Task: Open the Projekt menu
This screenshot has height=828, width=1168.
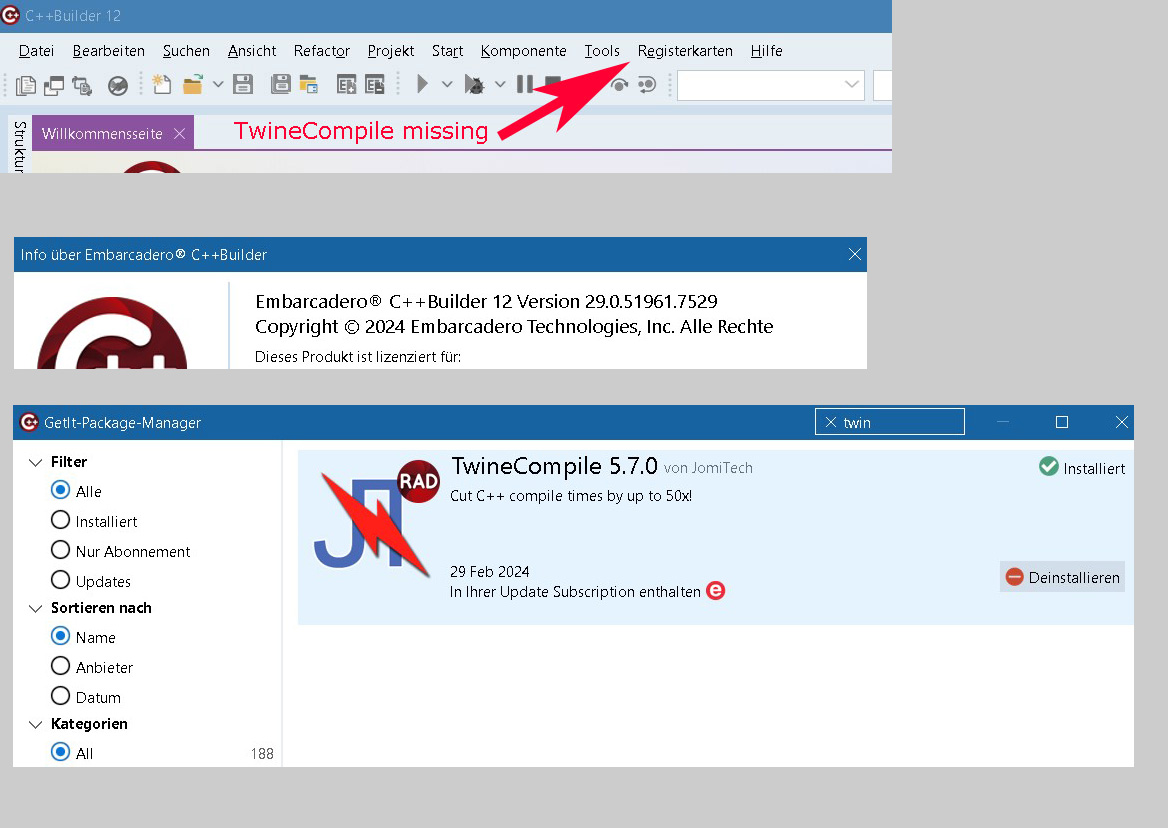Action: coord(390,51)
